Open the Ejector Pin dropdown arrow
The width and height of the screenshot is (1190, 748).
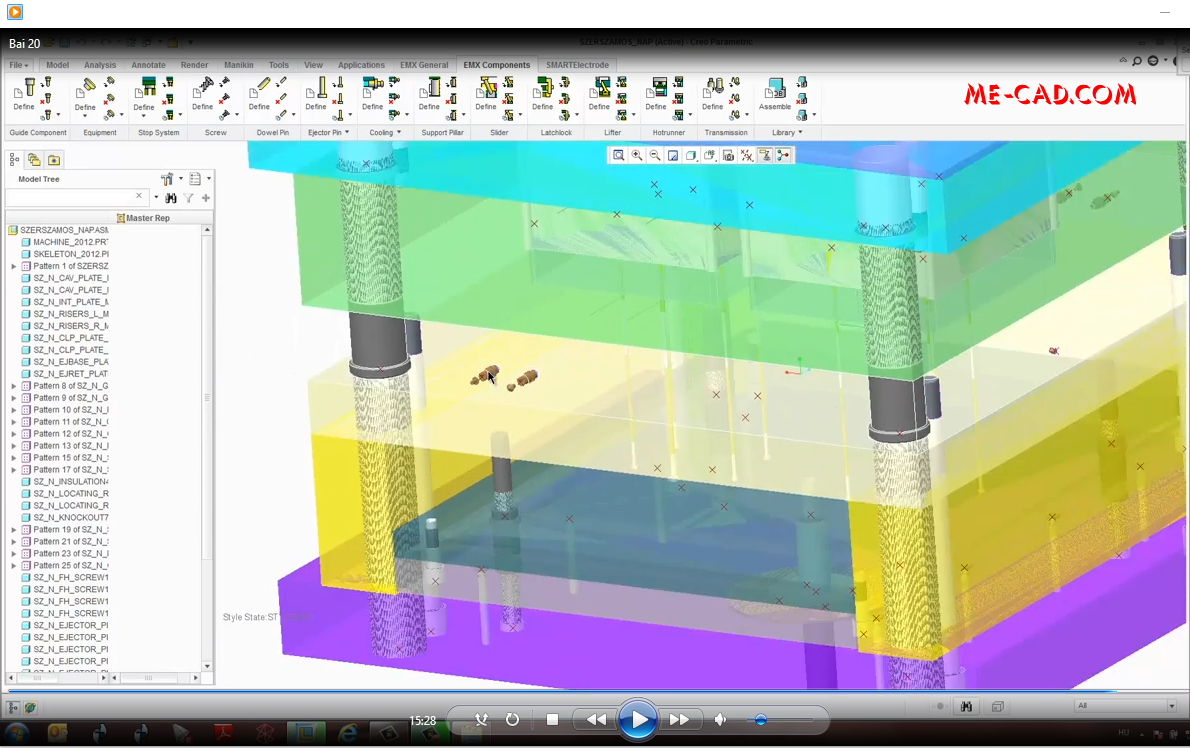coord(347,132)
